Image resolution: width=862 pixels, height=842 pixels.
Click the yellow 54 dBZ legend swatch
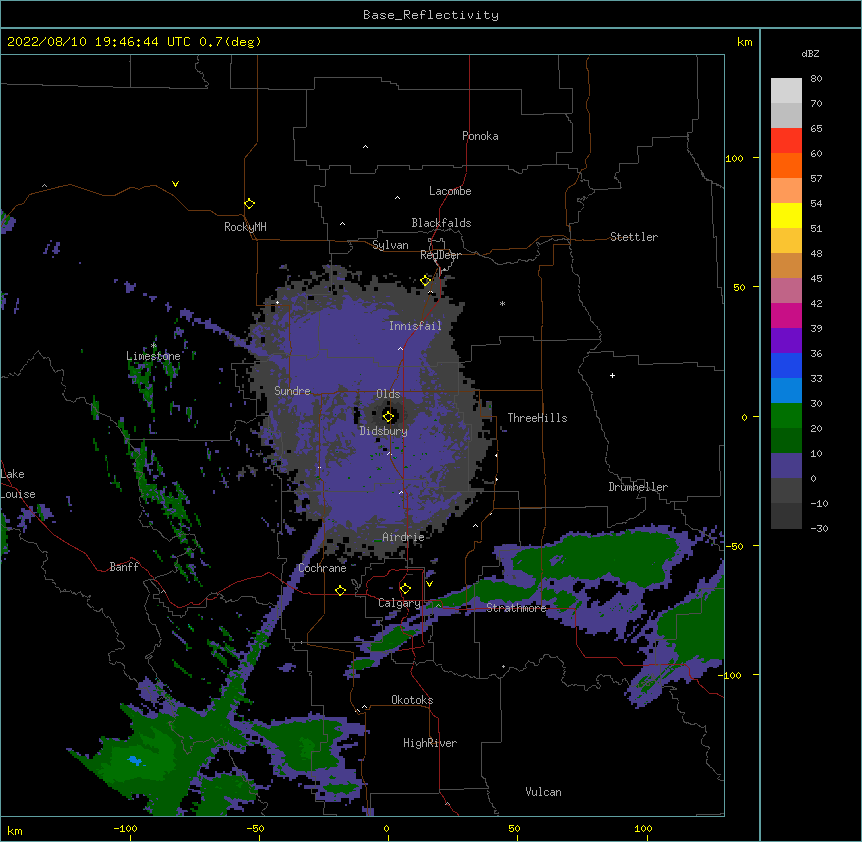786,215
